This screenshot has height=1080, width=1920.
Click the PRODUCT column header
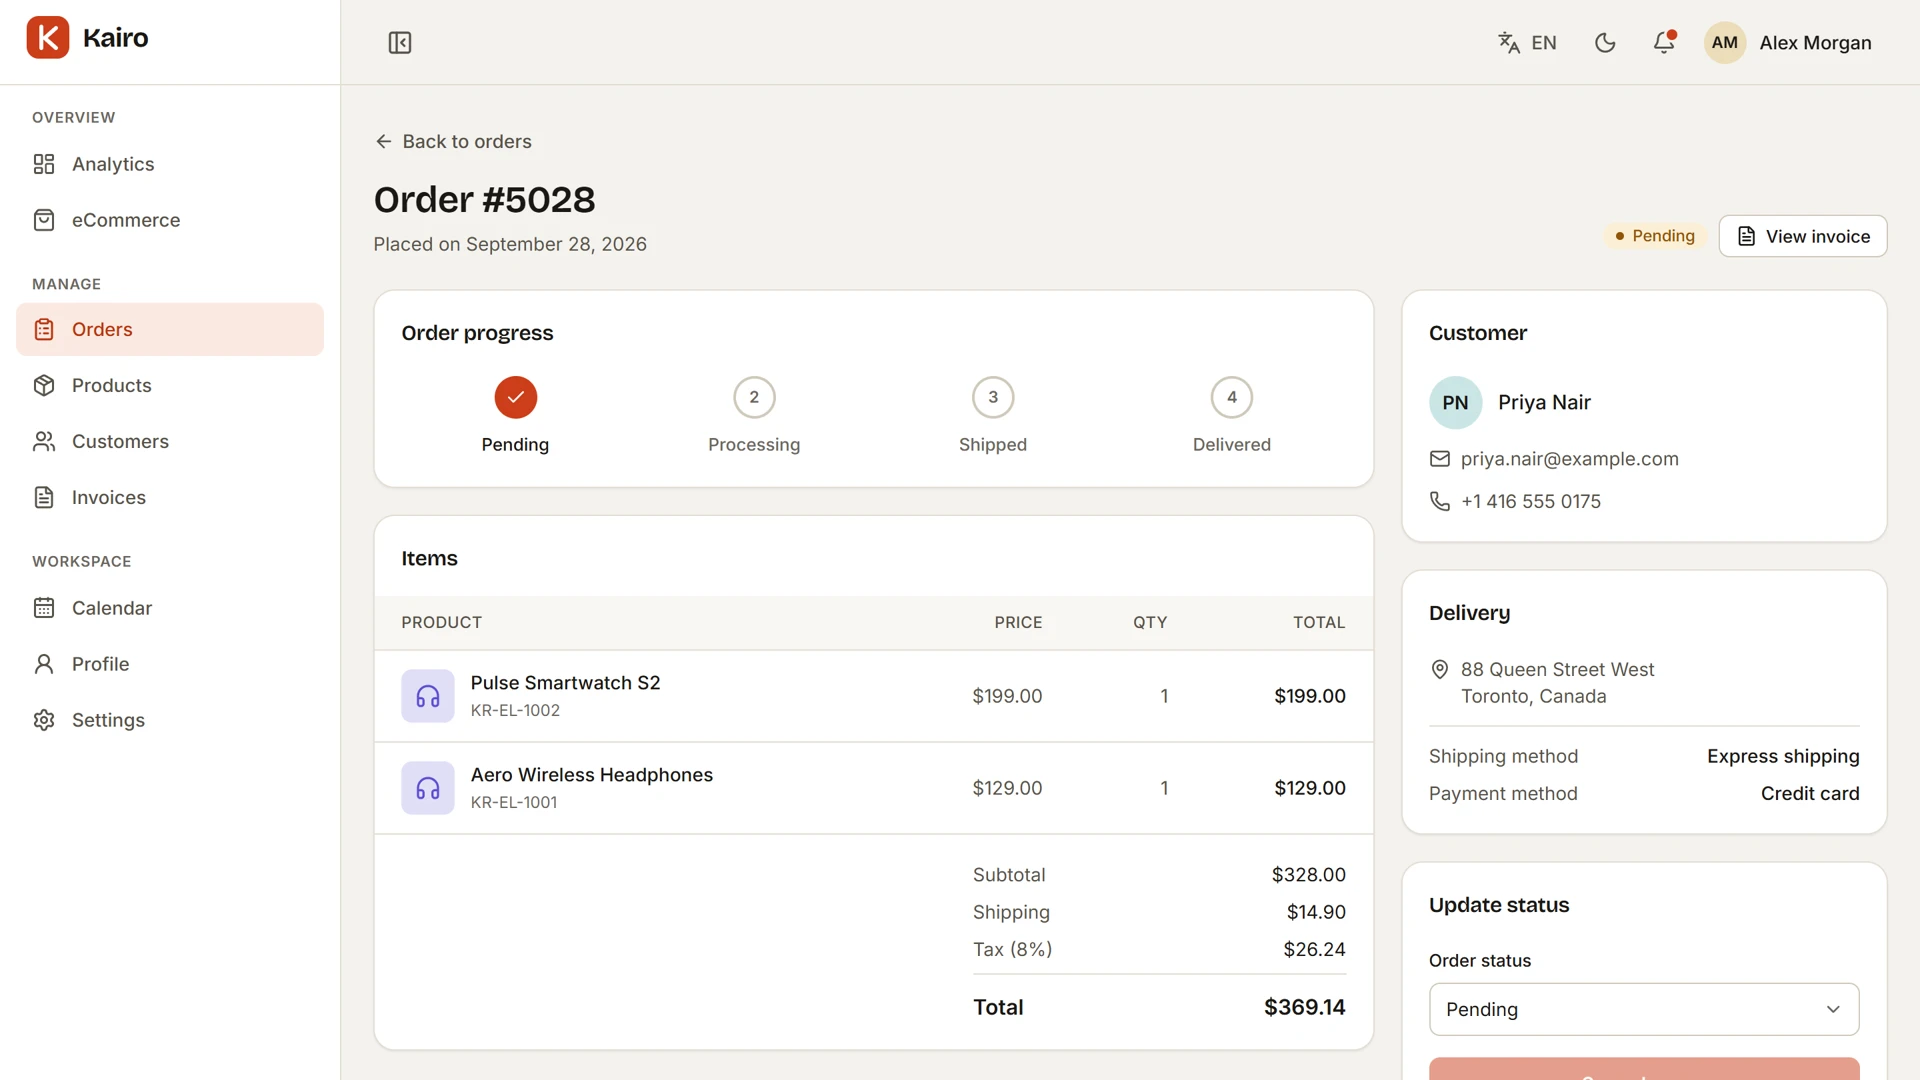point(442,623)
